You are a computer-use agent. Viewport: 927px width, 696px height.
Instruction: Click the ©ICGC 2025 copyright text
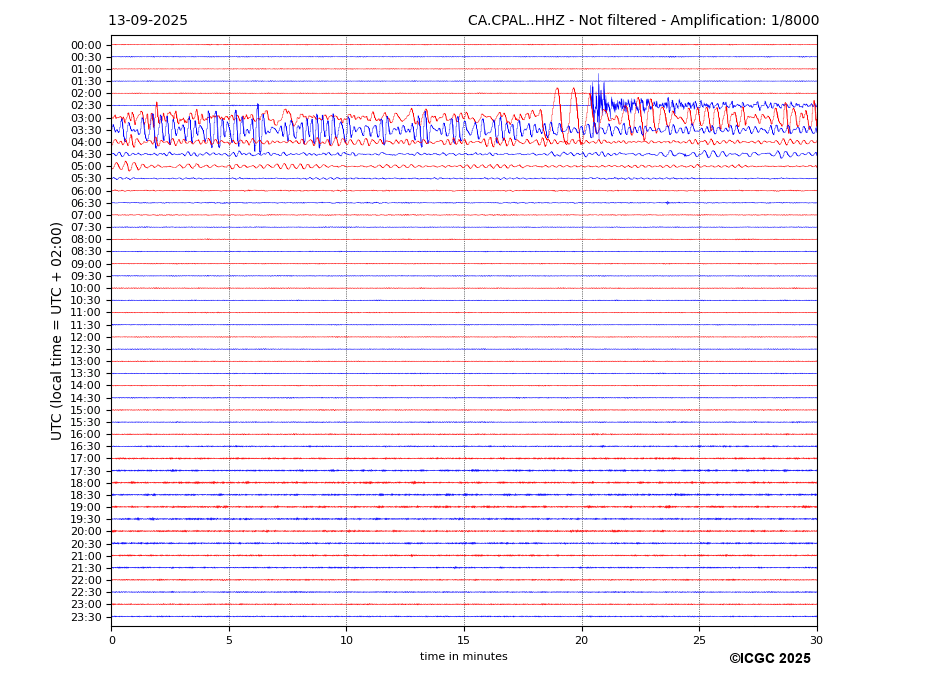(770, 659)
